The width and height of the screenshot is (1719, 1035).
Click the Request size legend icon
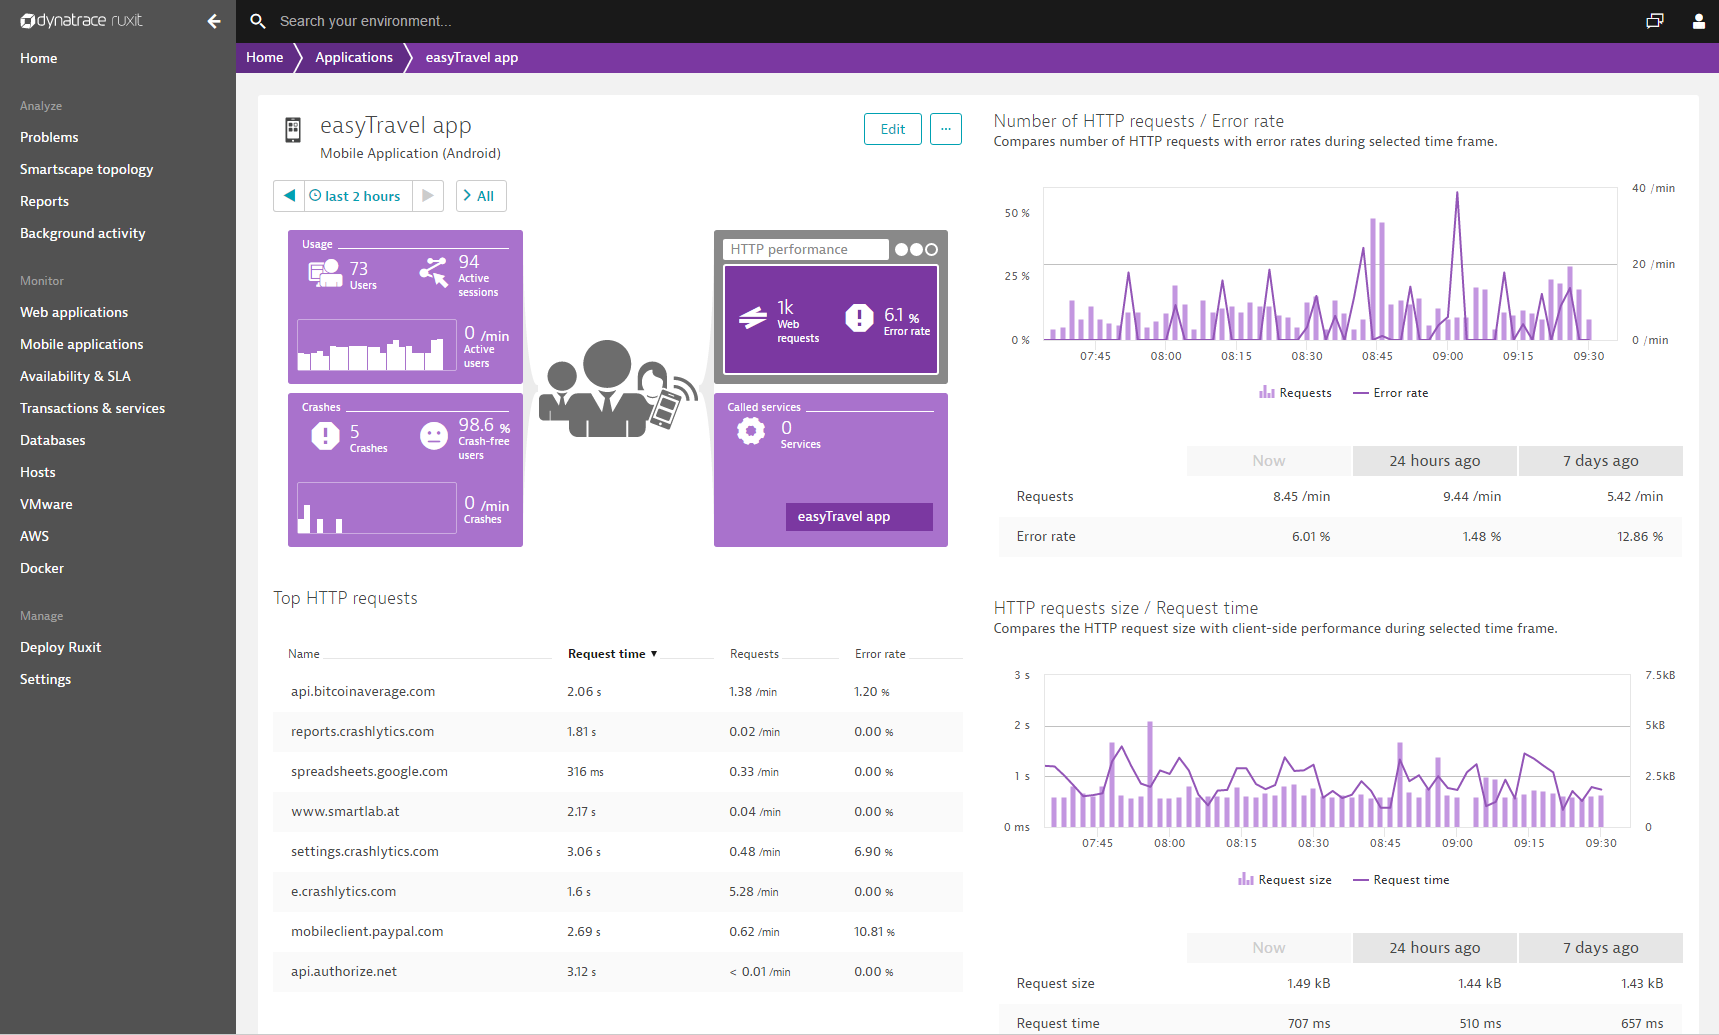1246,879
